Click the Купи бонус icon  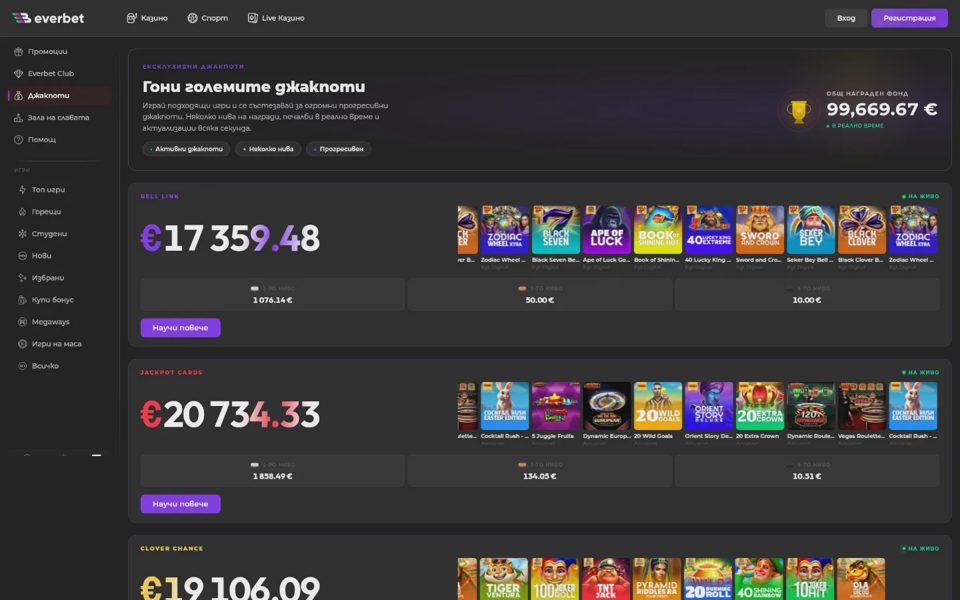[23, 300]
